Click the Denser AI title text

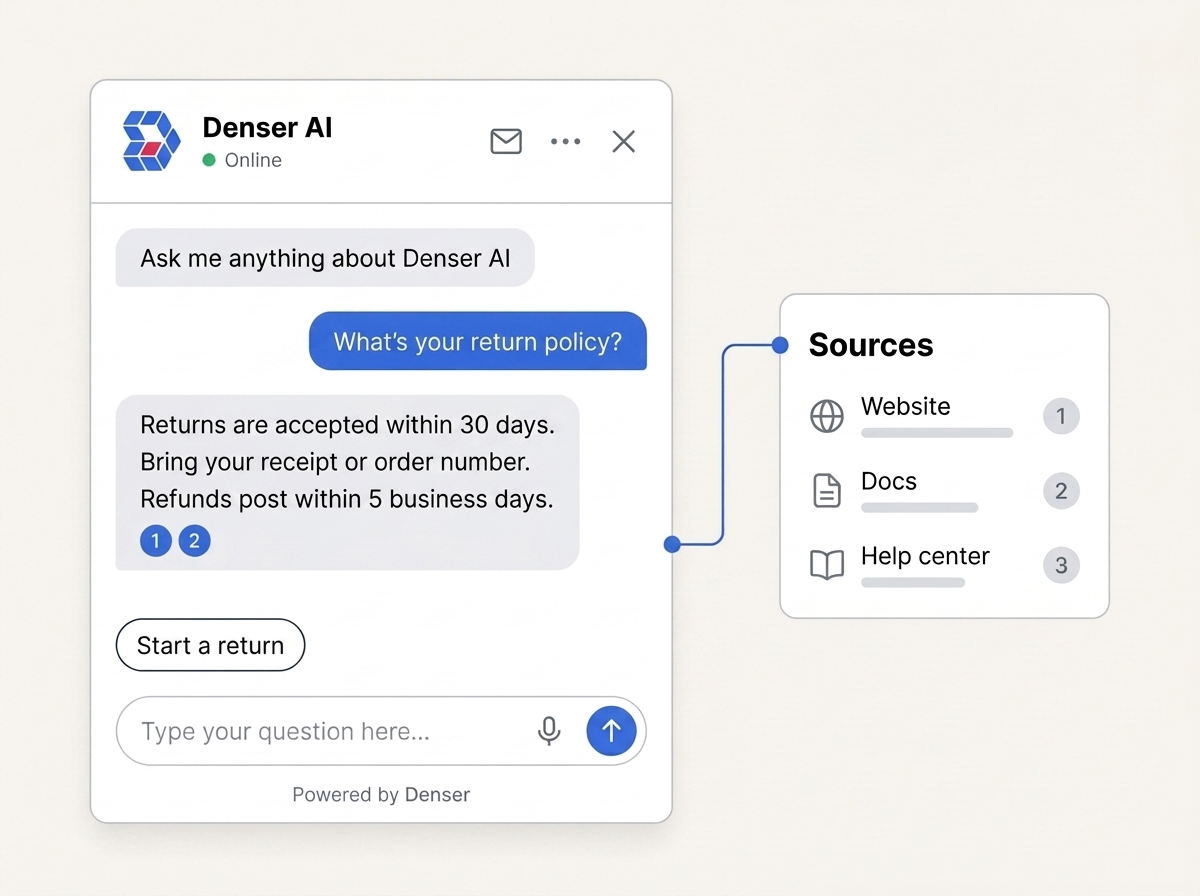[x=267, y=127]
